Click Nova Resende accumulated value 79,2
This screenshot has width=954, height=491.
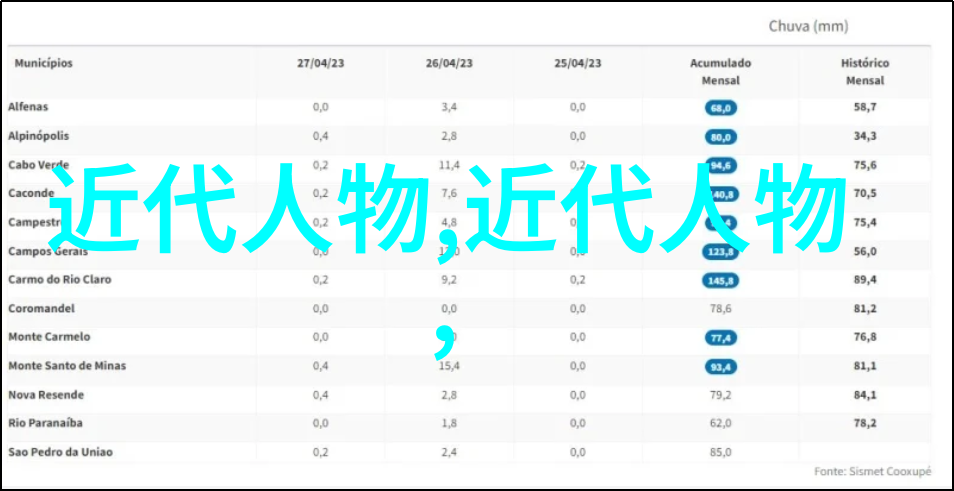point(720,395)
